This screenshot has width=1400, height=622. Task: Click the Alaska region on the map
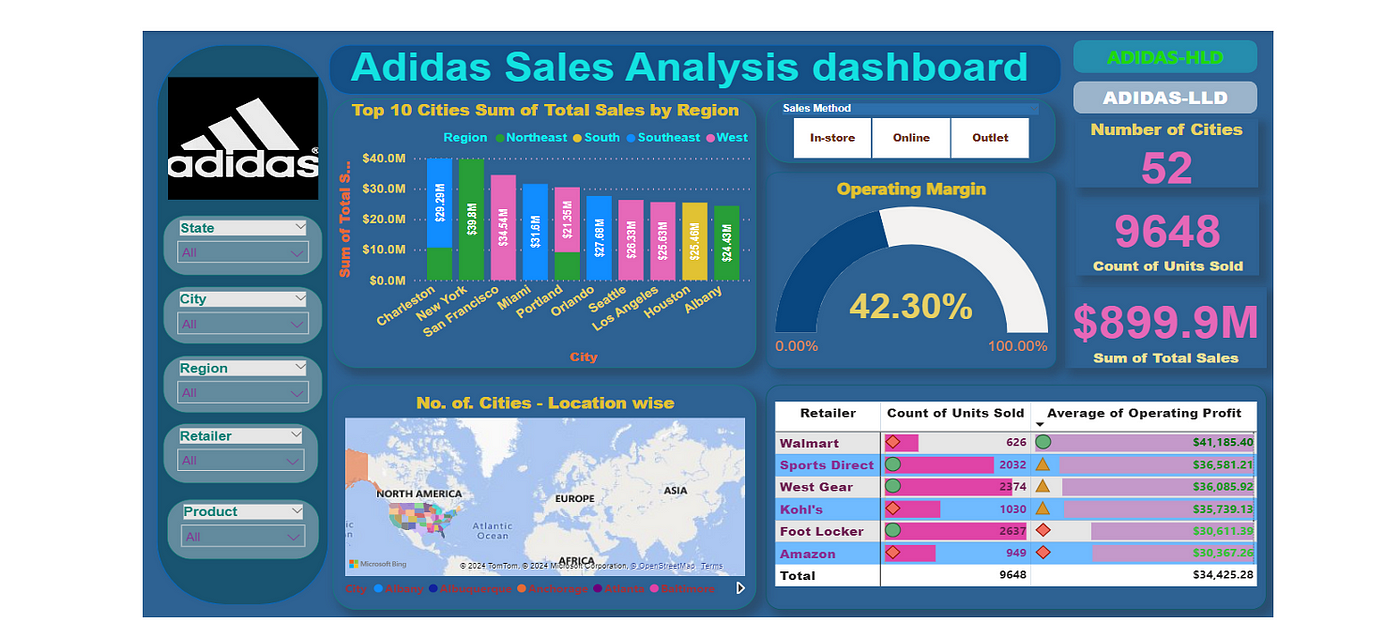[357, 467]
